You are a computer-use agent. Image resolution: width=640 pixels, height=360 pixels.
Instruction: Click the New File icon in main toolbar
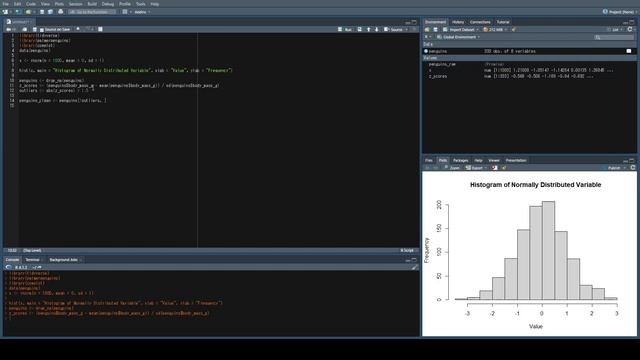pos(5,12)
